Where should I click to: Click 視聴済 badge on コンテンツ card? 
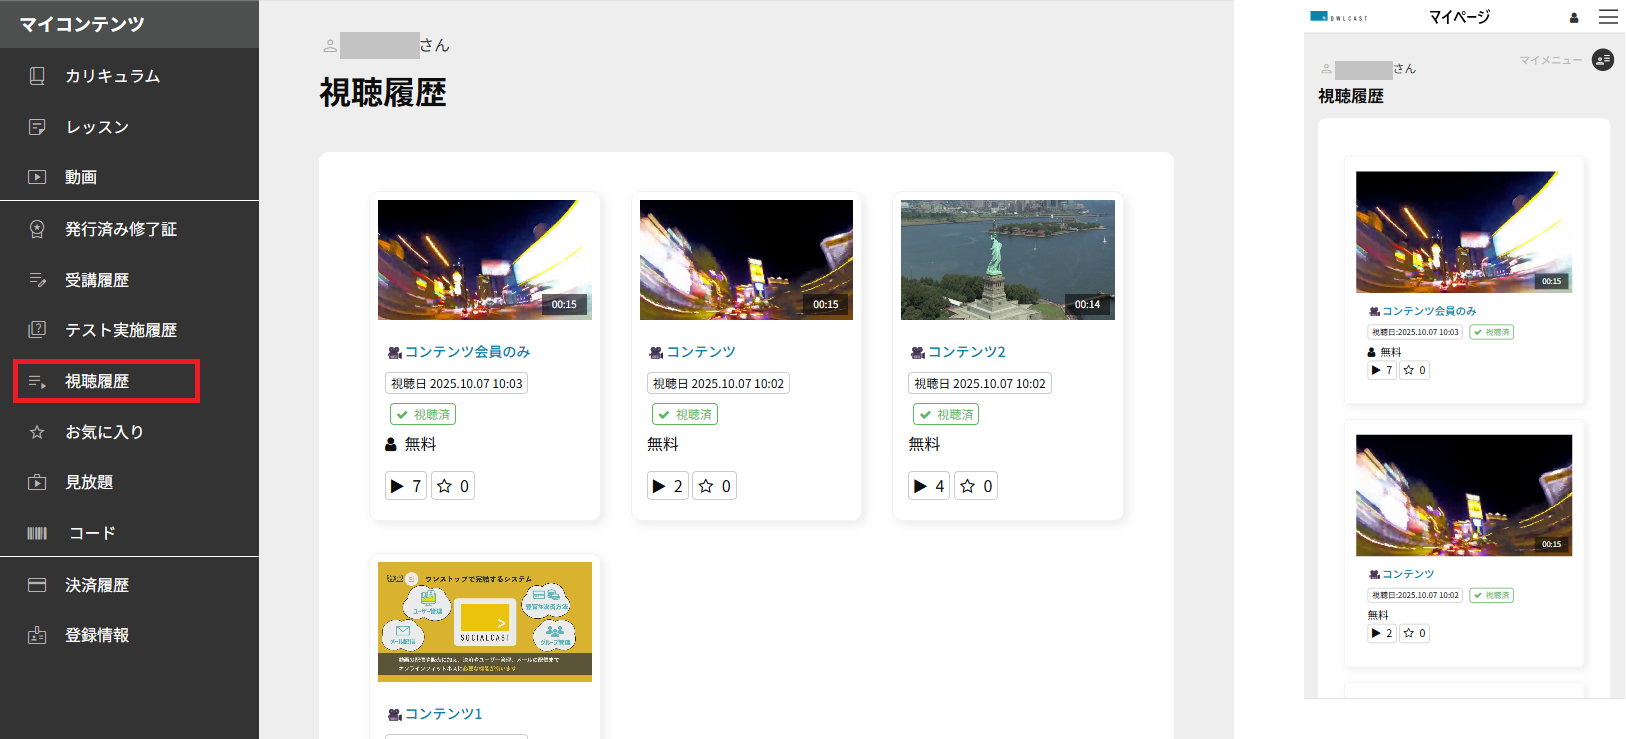coord(684,414)
